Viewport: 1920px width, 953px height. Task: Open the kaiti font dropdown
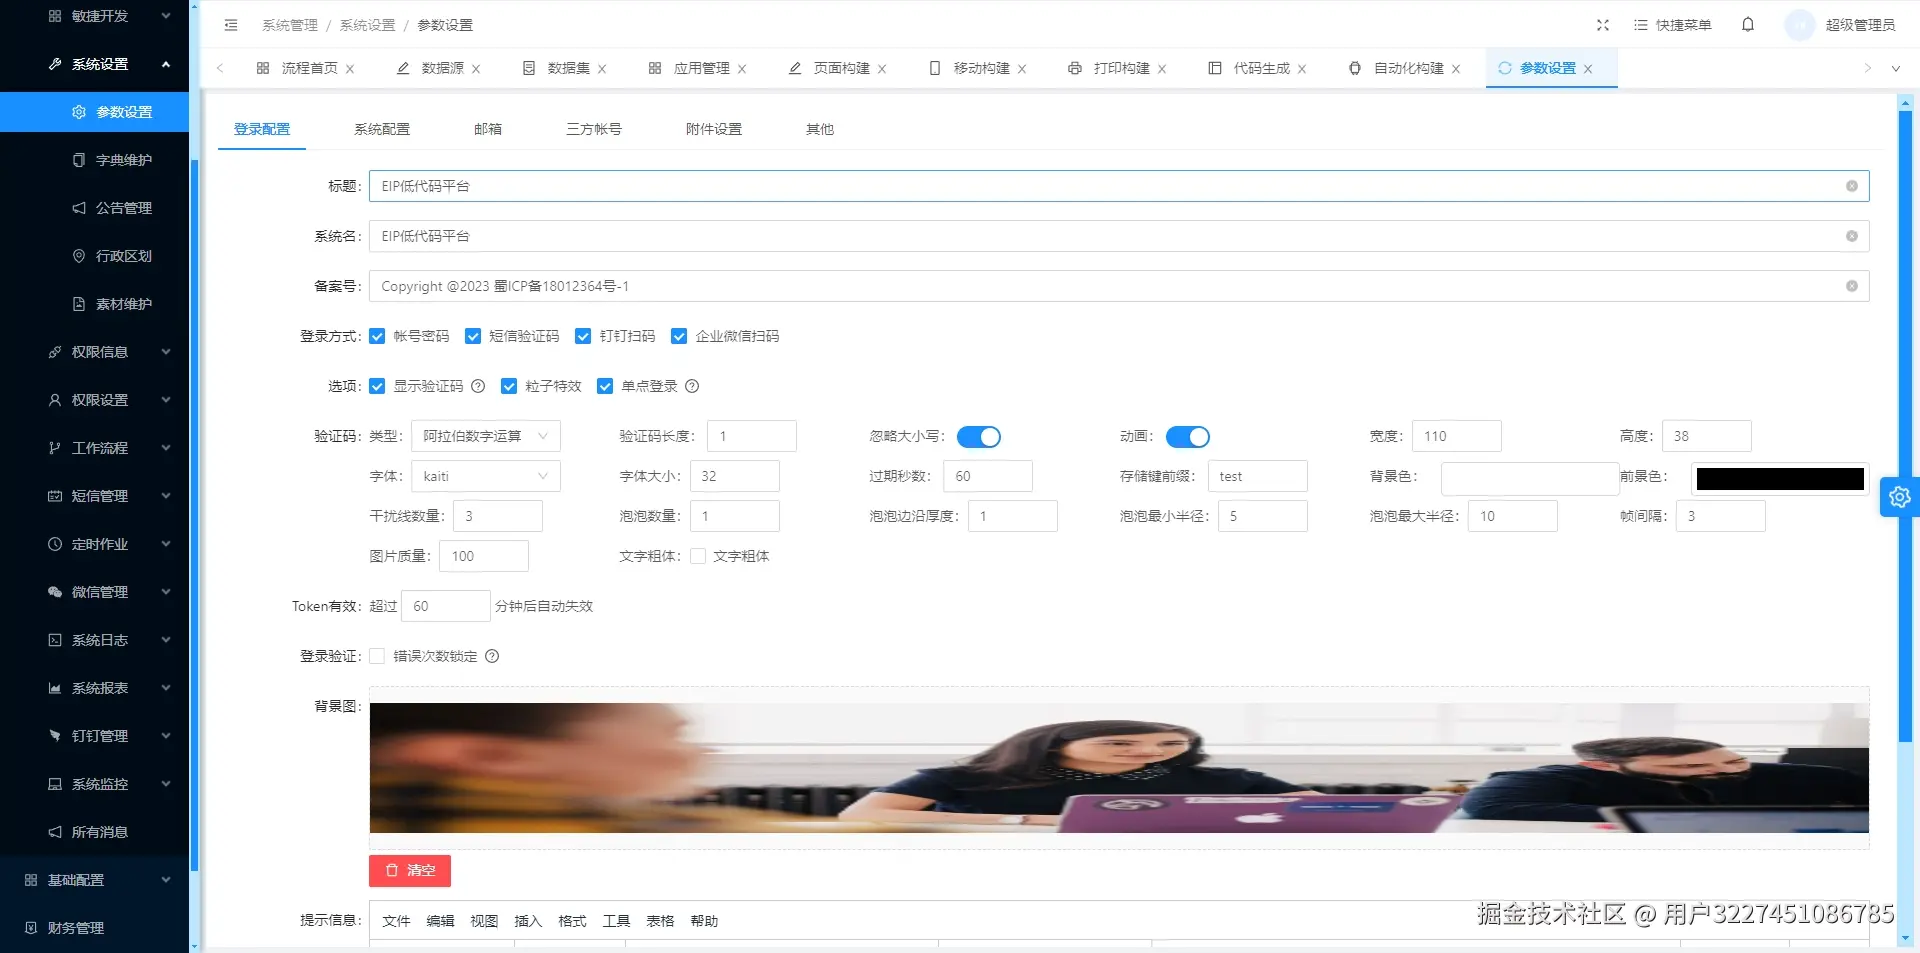pyautogui.click(x=485, y=476)
